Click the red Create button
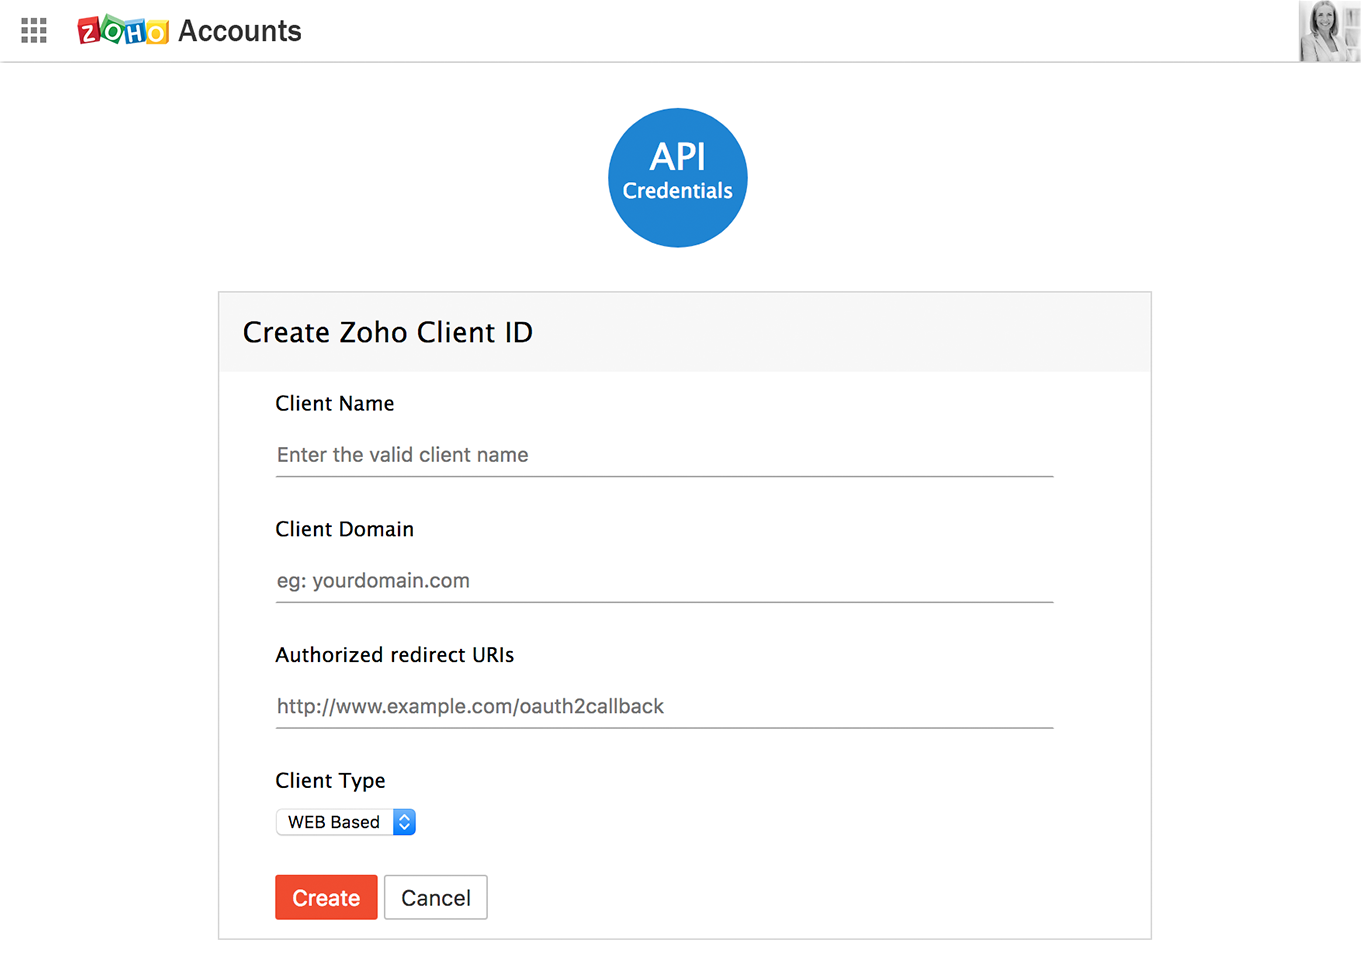Image resolution: width=1362 pixels, height=974 pixels. tap(326, 898)
